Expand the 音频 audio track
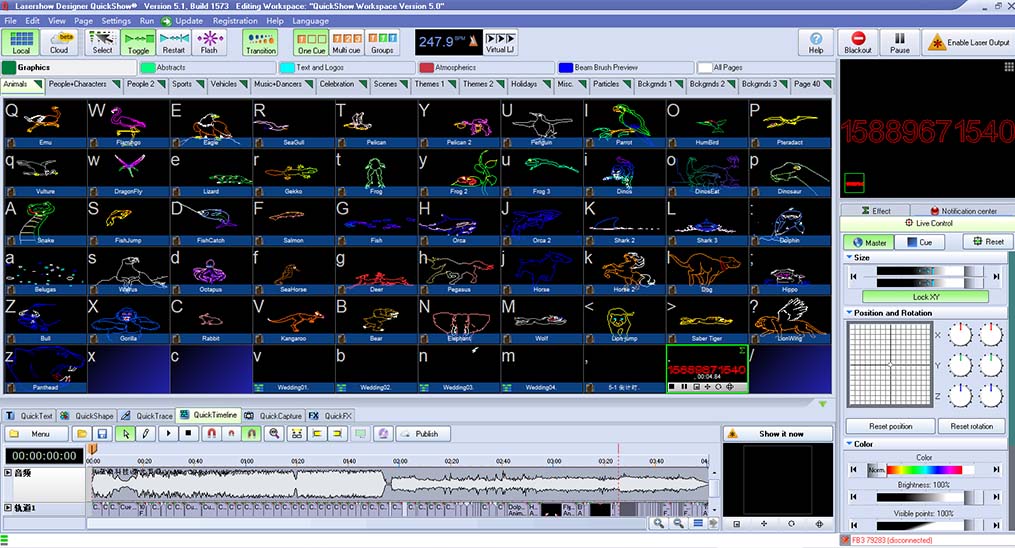Screen dimensions: 1015x548 8,473
